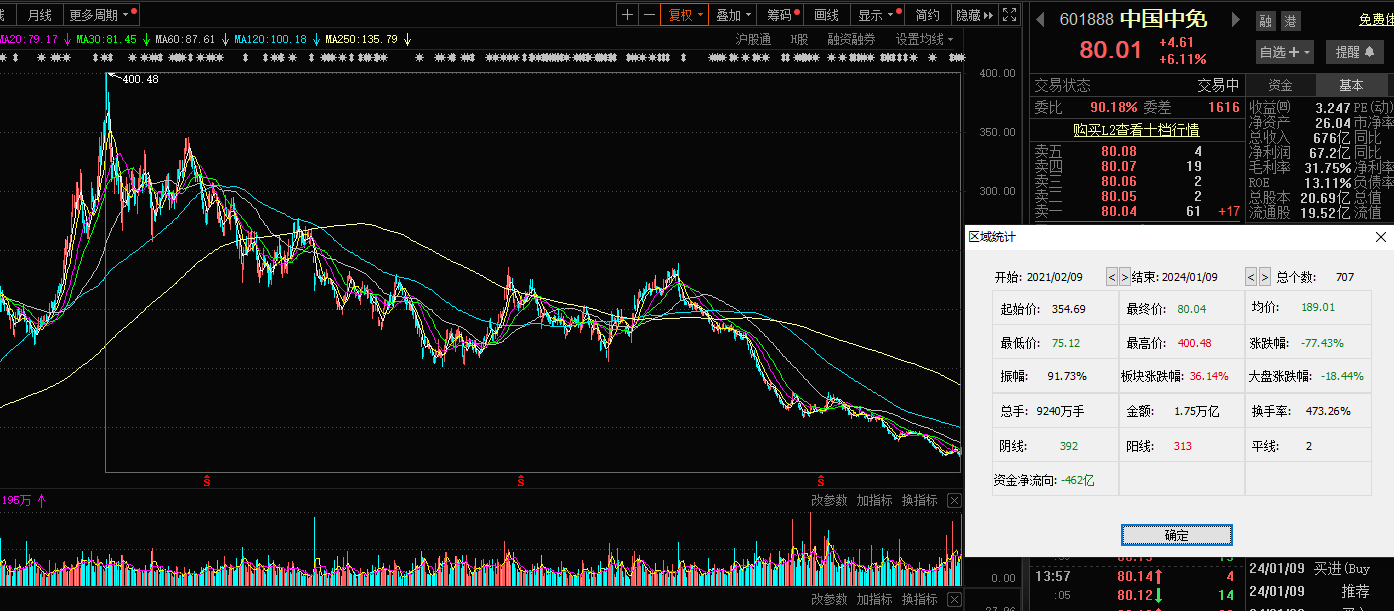The width and height of the screenshot is (1394, 611).
Task: Click 确定 button in 区域统计 dialog
Action: (1176, 535)
